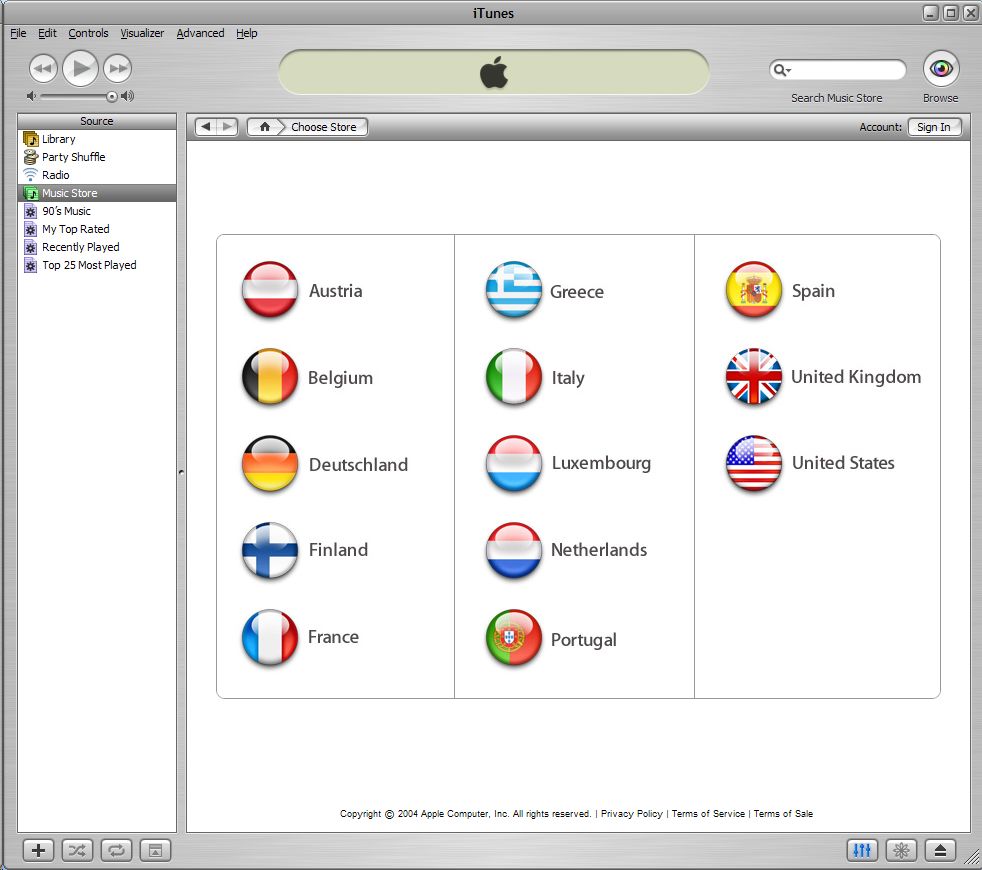Eject disc with eject icon
This screenshot has width=982, height=870.
point(940,850)
